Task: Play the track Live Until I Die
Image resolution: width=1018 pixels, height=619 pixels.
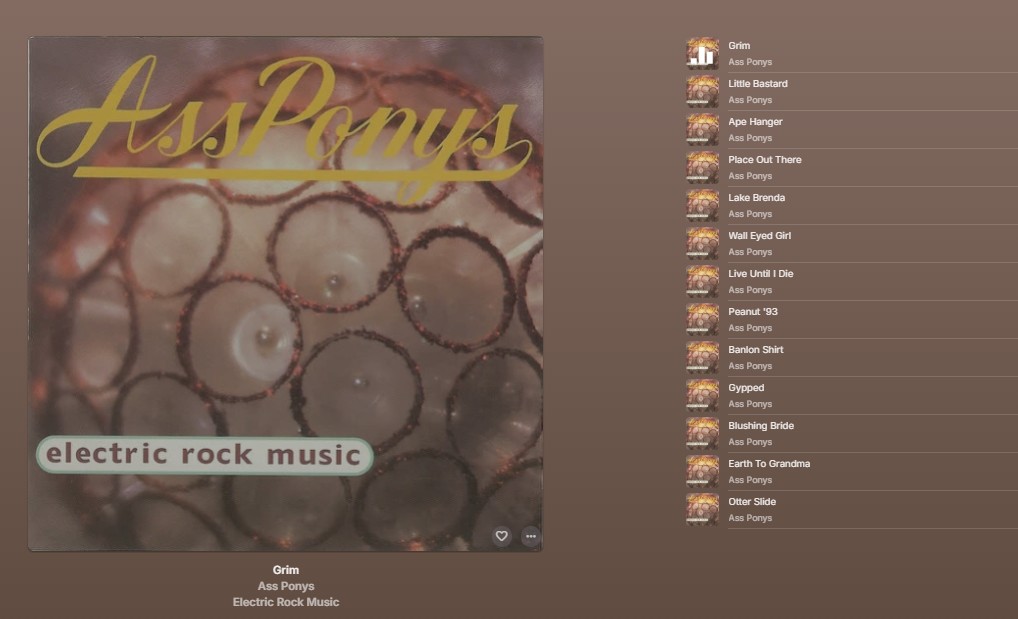Action: [x=761, y=273]
